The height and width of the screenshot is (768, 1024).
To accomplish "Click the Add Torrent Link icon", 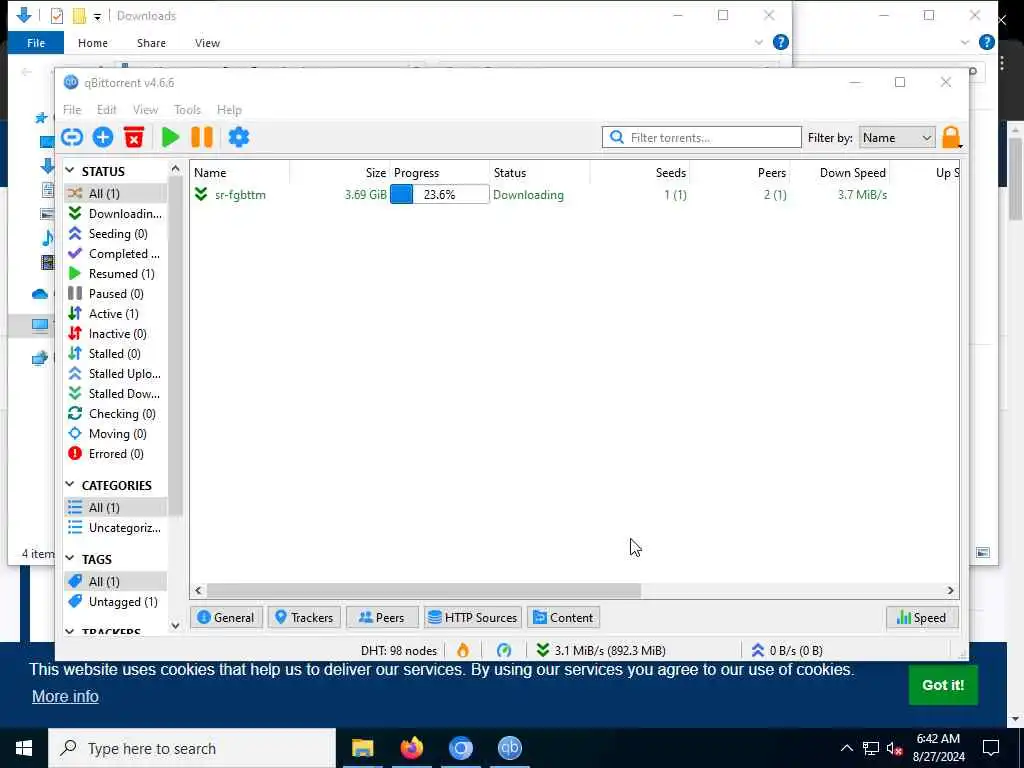I will (72, 137).
